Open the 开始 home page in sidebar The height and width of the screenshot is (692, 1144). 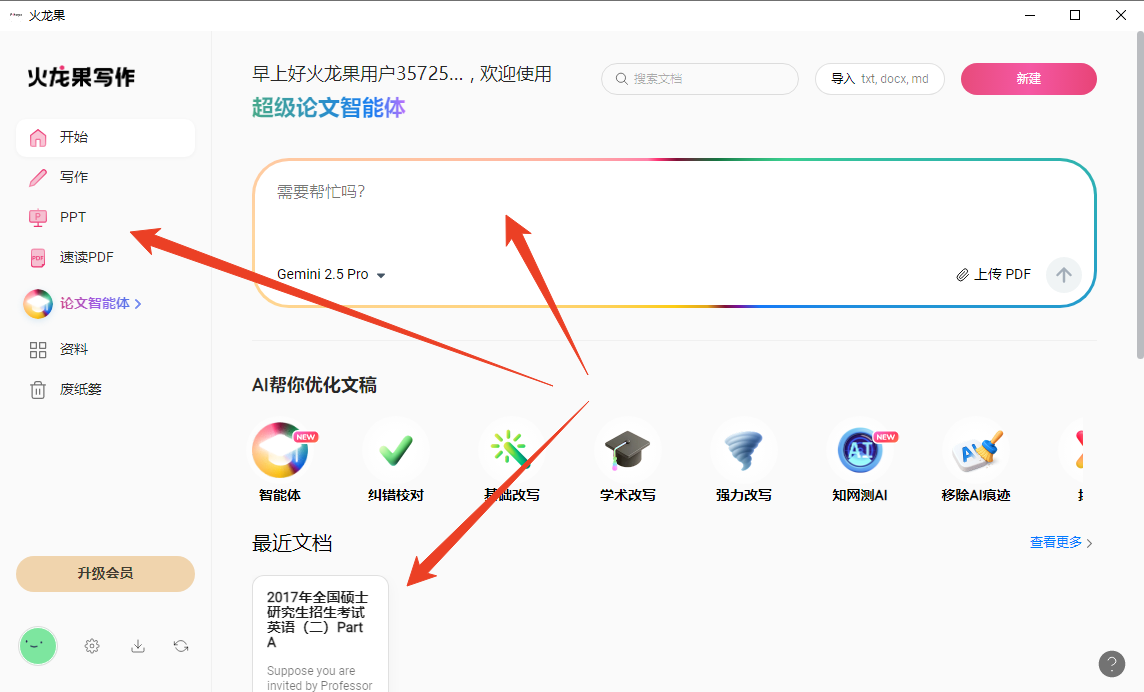[105, 137]
